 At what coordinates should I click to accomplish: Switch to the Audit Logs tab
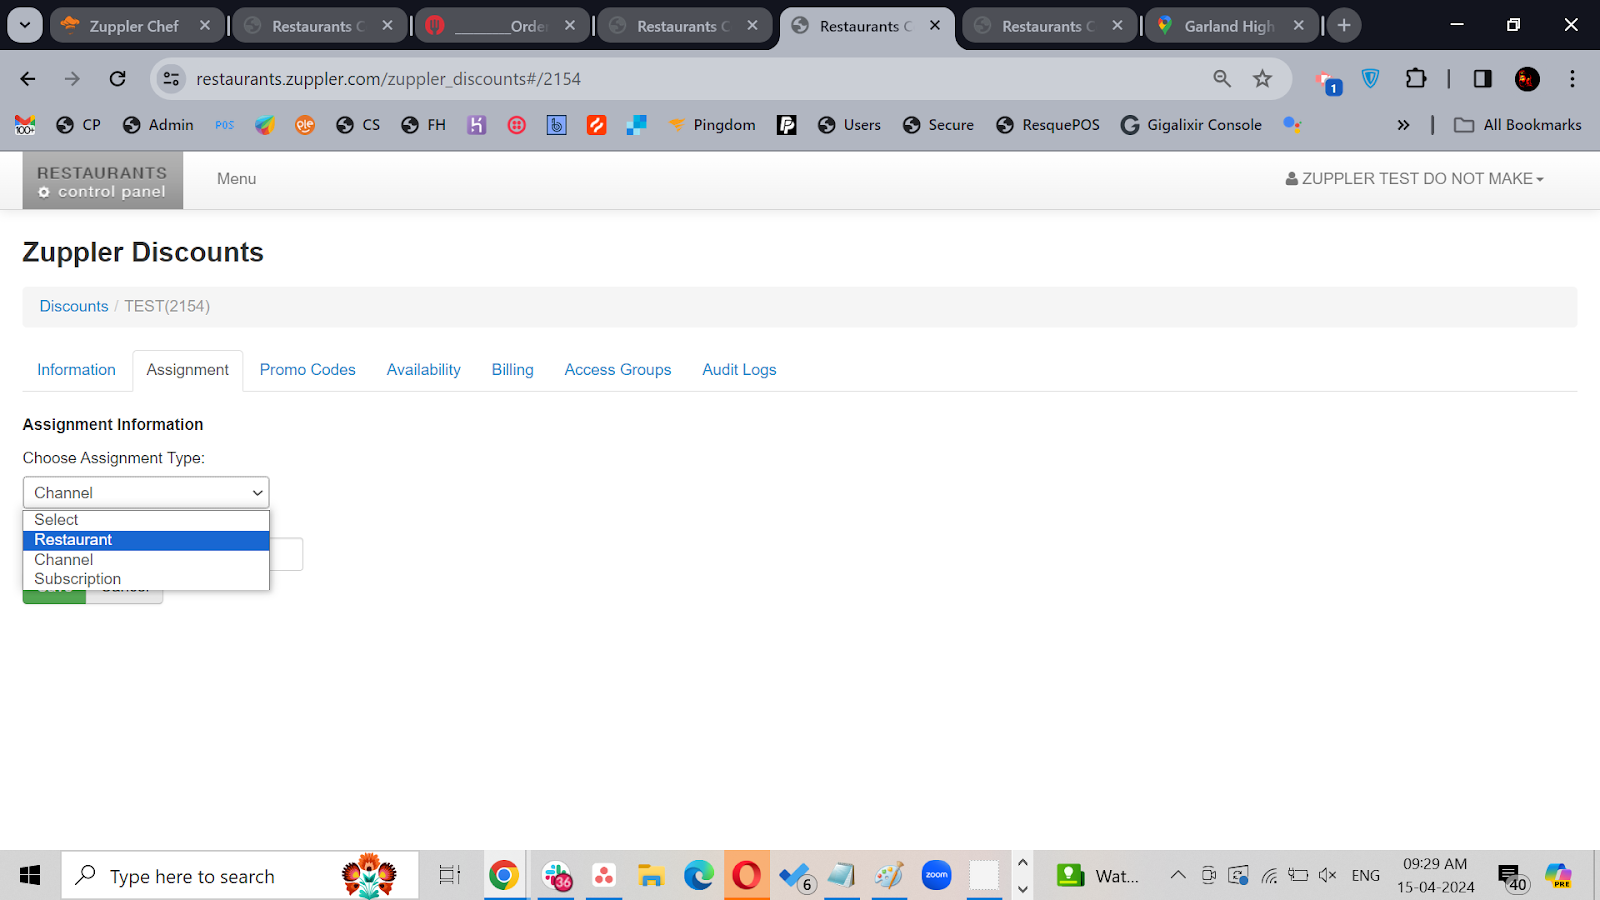tap(739, 370)
